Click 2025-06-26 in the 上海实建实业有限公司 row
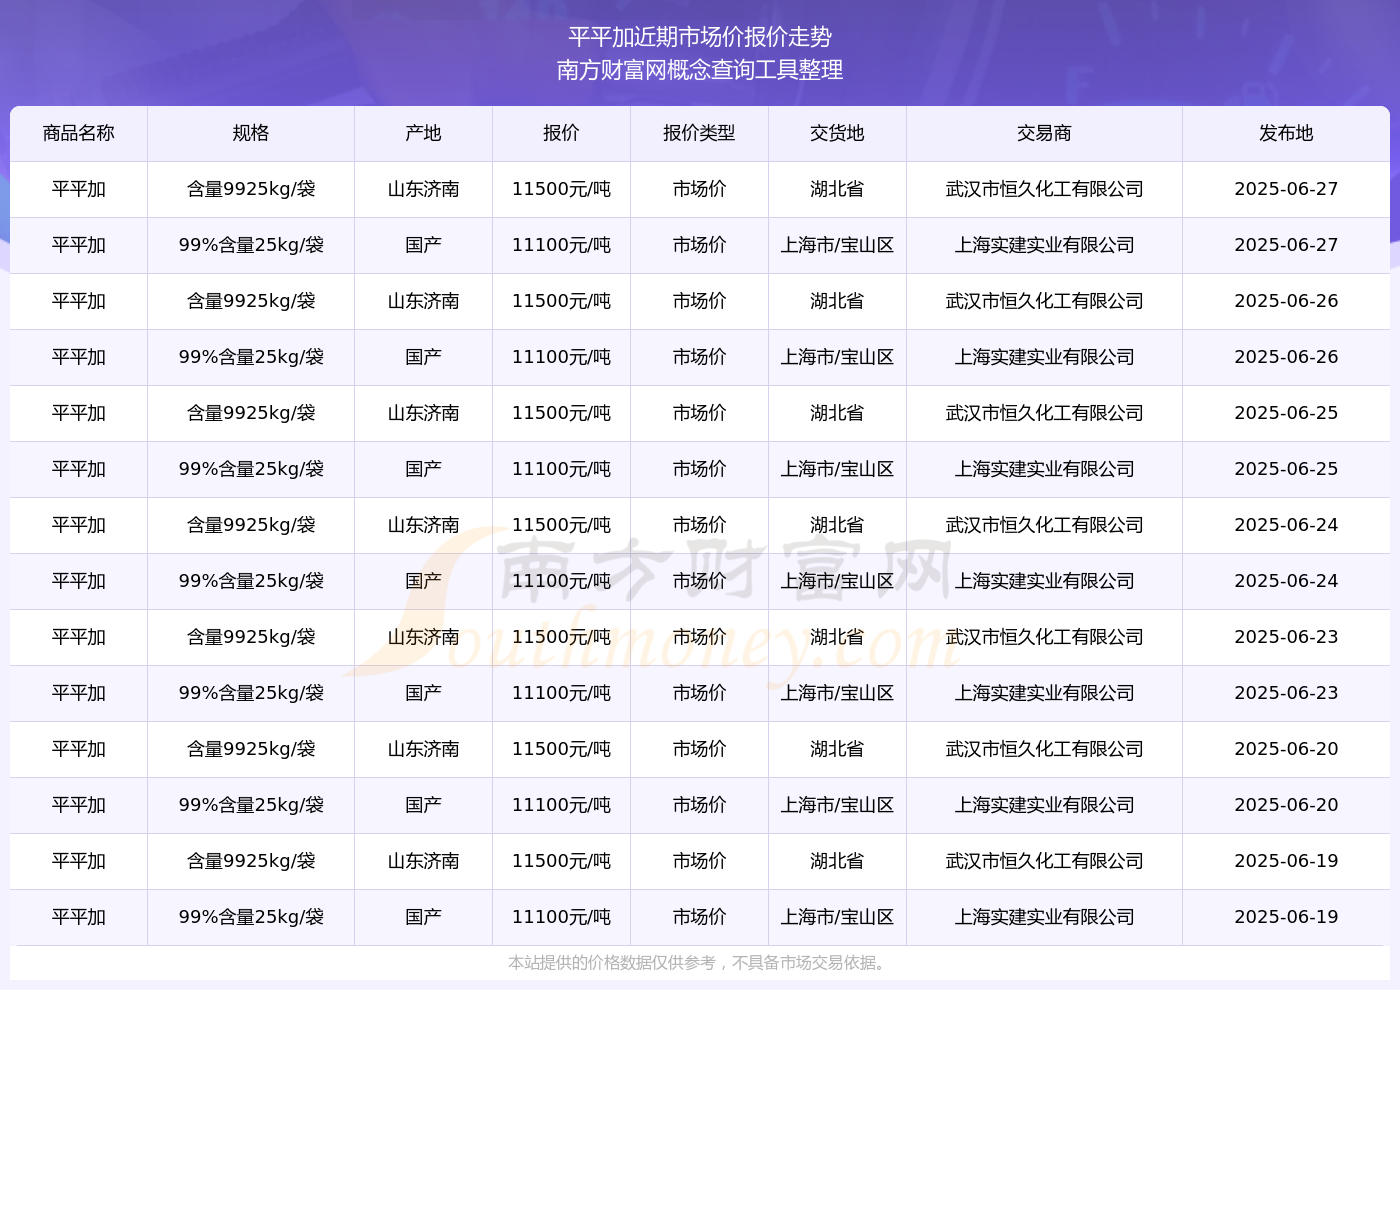 pyautogui.click(x=1287, y=357)
